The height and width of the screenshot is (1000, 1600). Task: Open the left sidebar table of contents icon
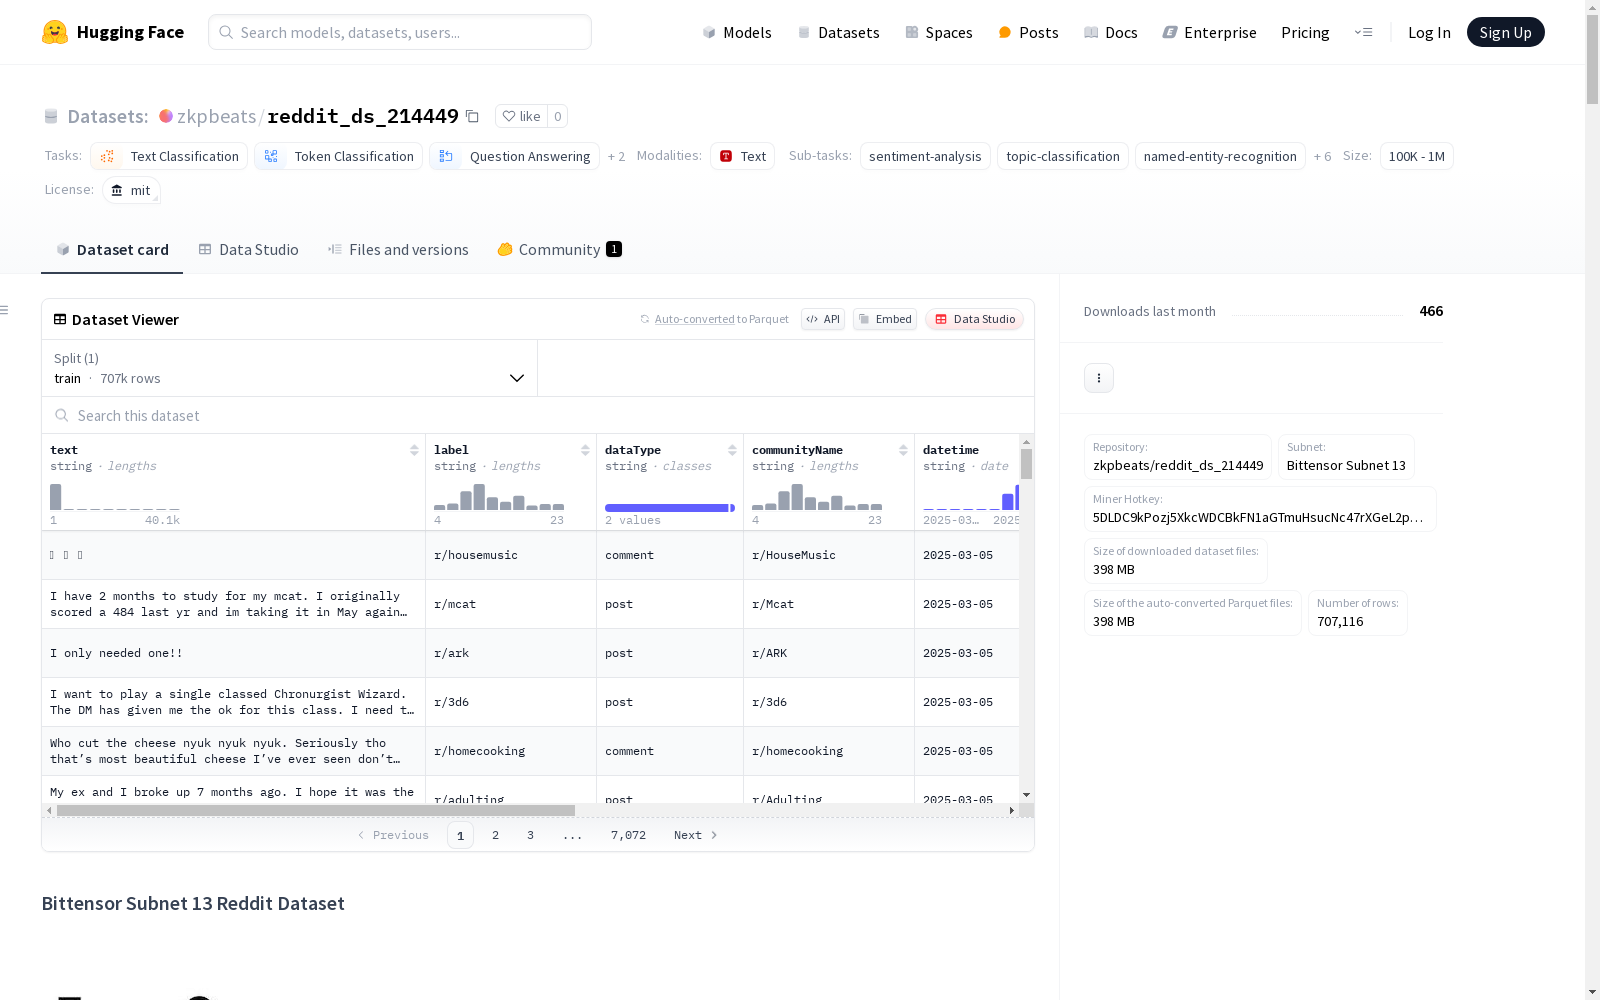click(4, 310)
